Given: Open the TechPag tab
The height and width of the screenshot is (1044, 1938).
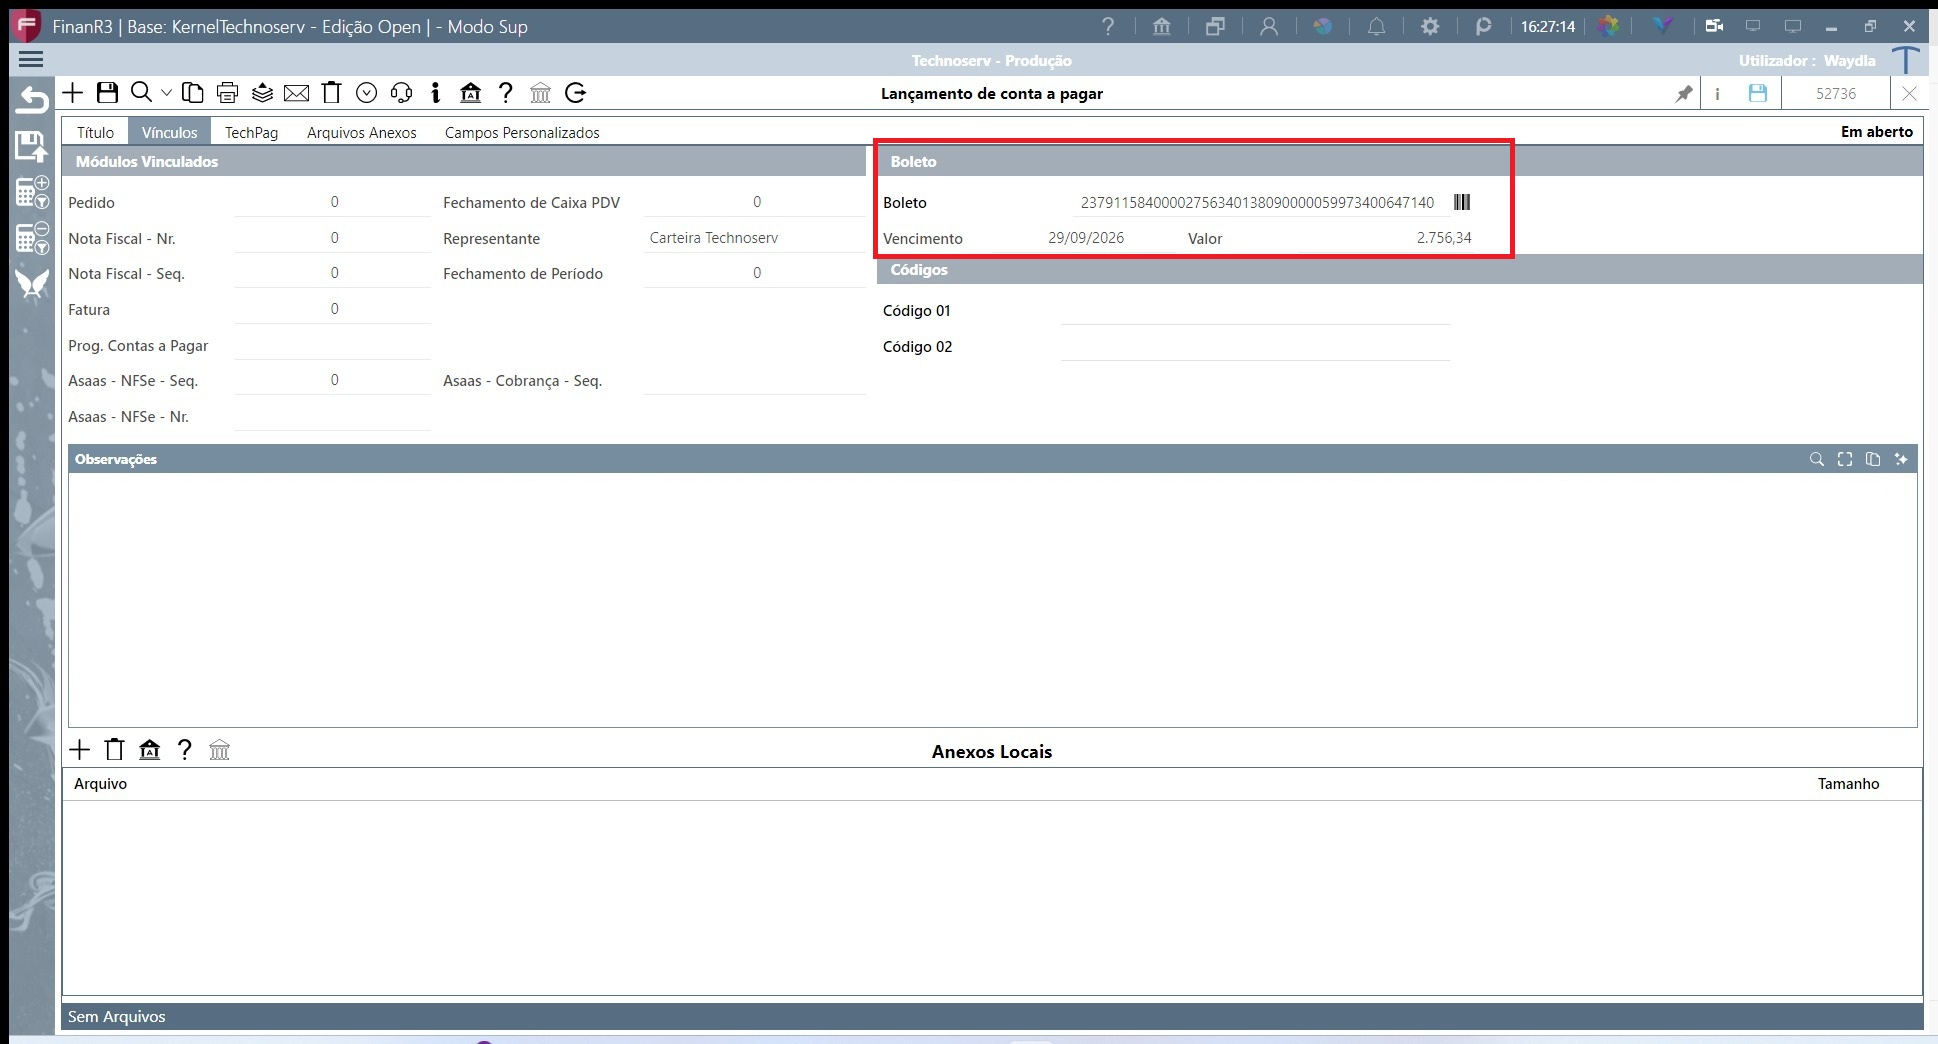Looking at the screenshot, I should (251, 132).
